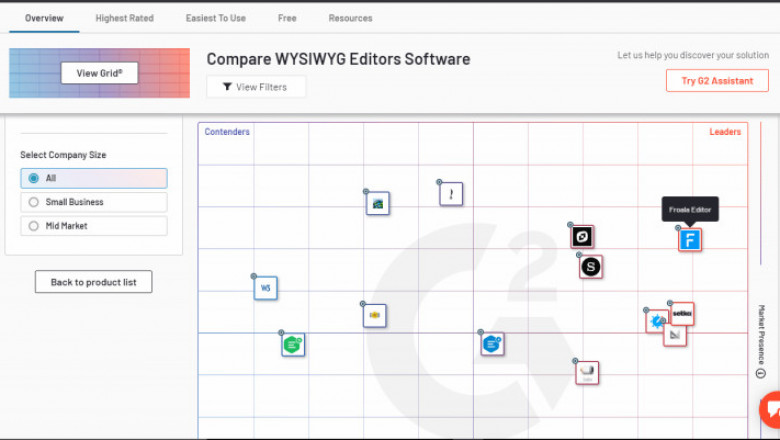Click the blue hexagon product icon
The width and height of the screenshot is (780, 440).
tap(492, 344)
